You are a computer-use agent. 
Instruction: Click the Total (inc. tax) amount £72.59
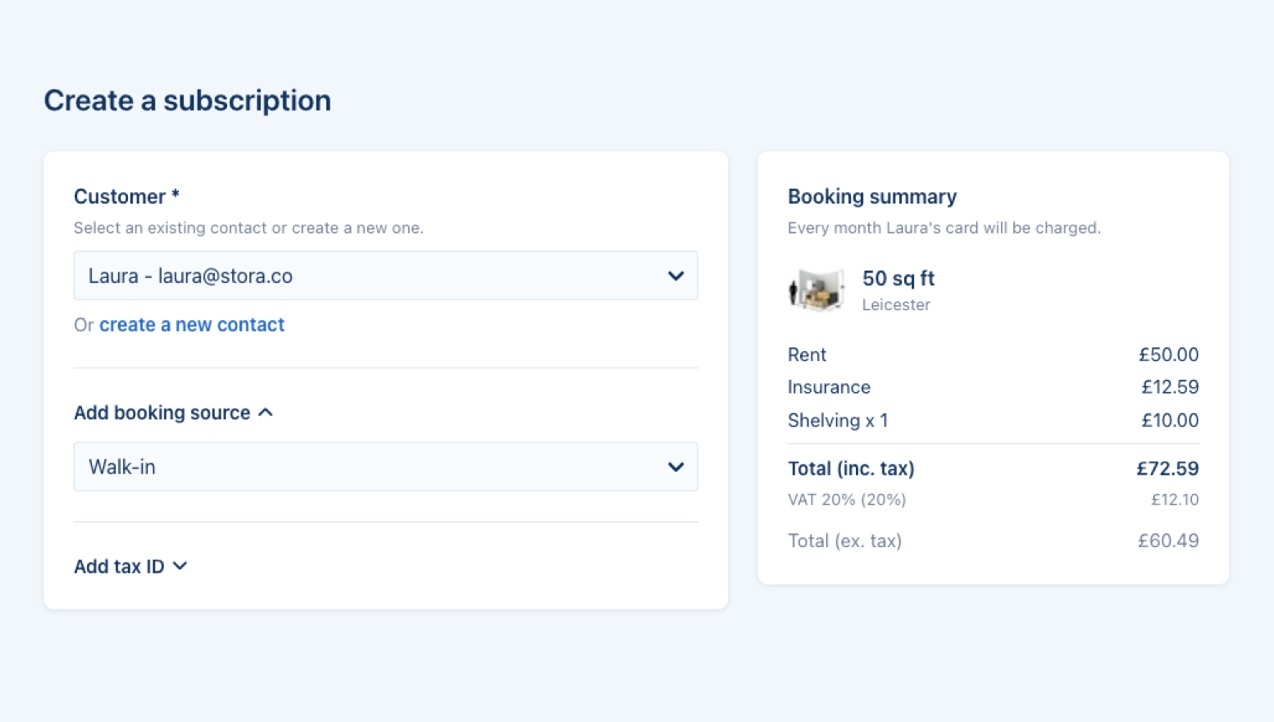tap(1167, 469)
